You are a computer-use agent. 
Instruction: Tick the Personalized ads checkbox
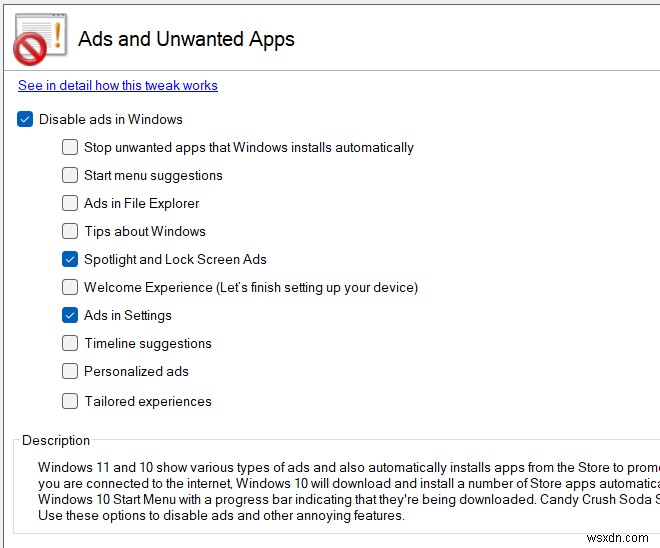click(x=70, y=371)
